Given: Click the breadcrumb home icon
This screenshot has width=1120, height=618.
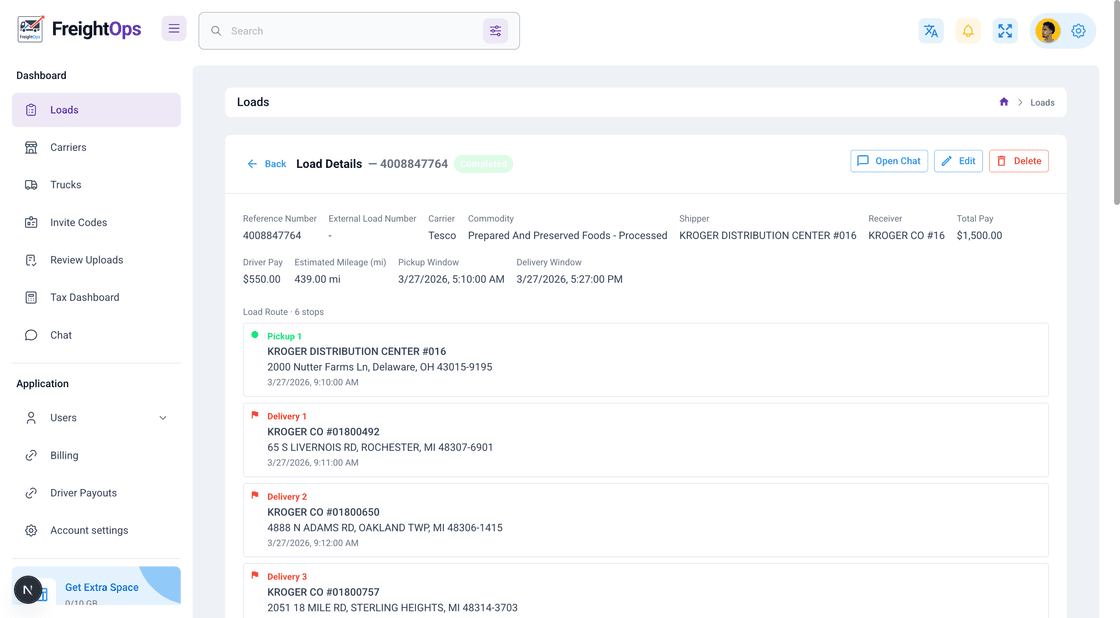Looking at the screenshot, I should tap(1004, 102).
